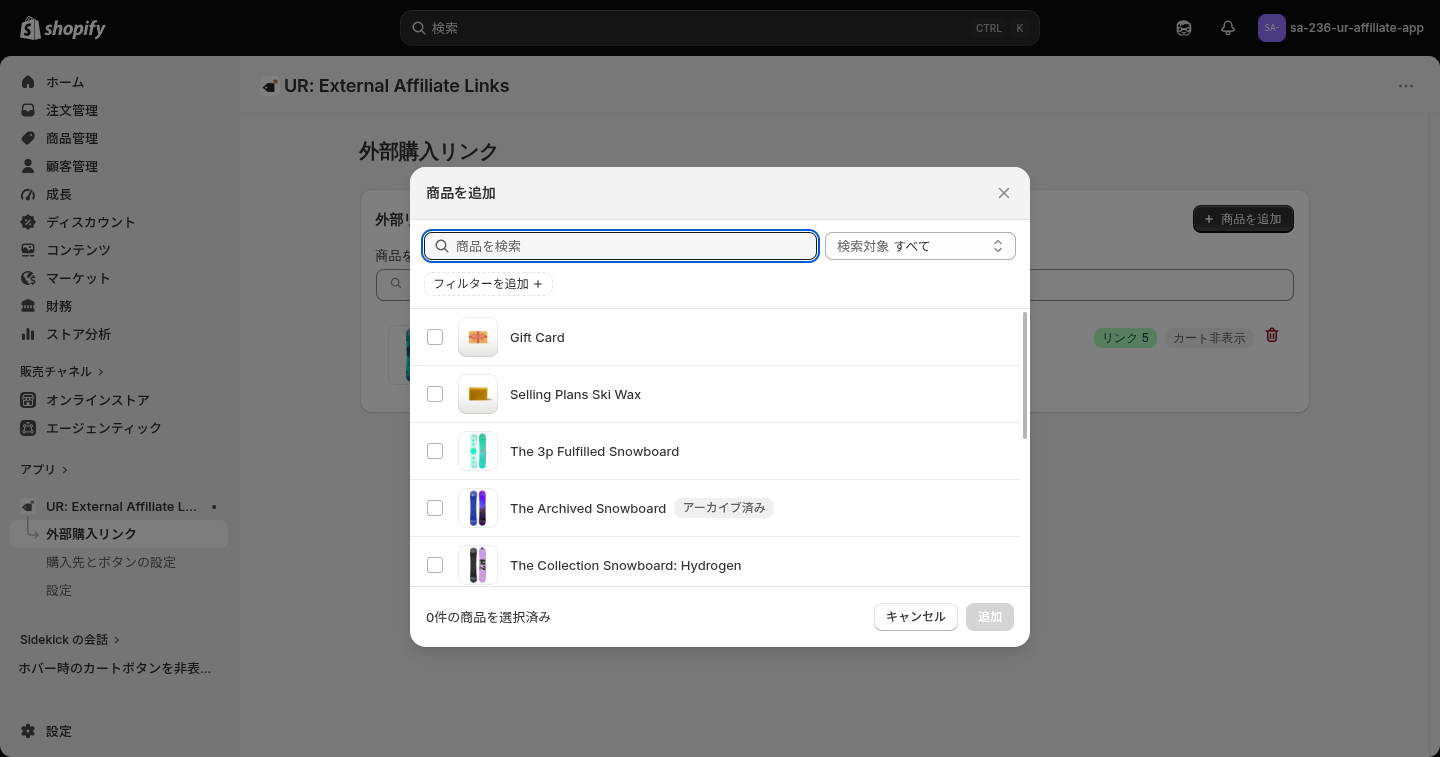Screen dimensions: 1440x757
Task: Click the 顧客管理 person icon
Action: [x=28, y=166]
